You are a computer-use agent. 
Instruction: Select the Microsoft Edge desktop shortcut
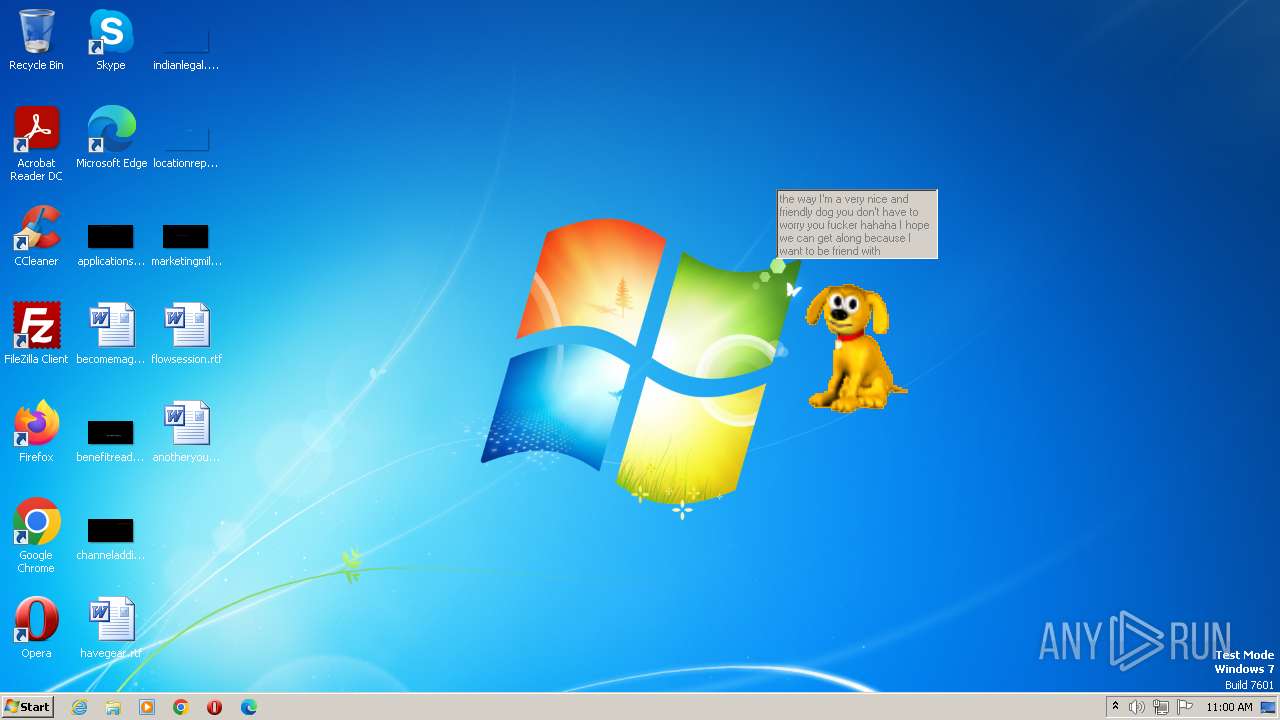(x=111, y=138)
